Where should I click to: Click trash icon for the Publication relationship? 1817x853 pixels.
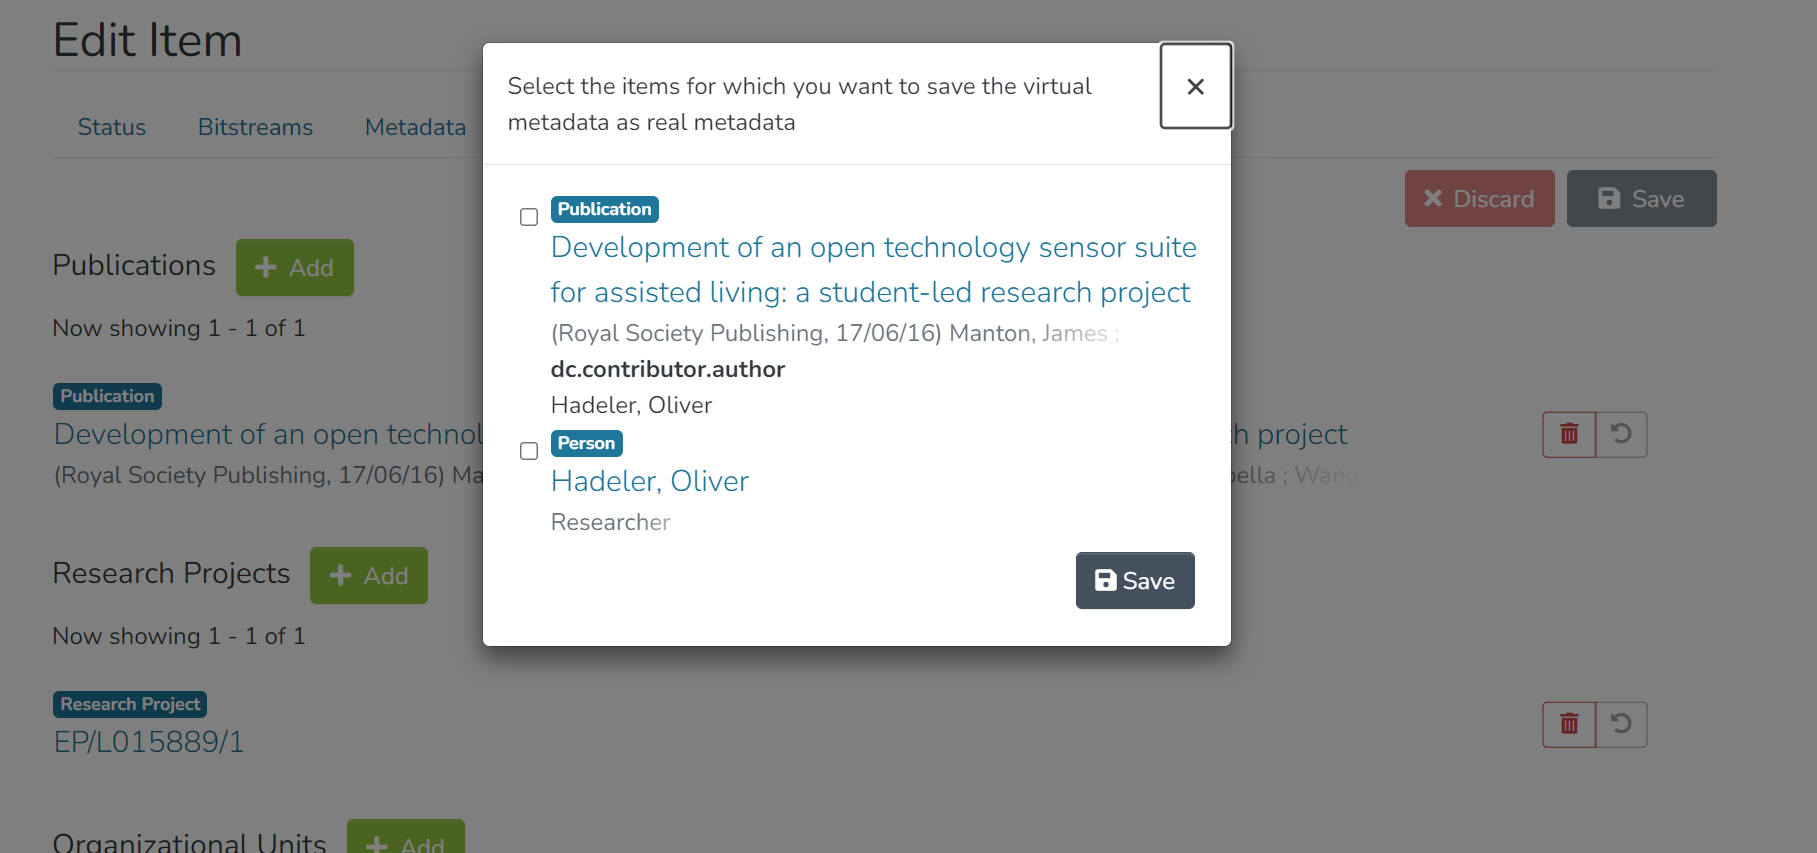pos(1569,434)
